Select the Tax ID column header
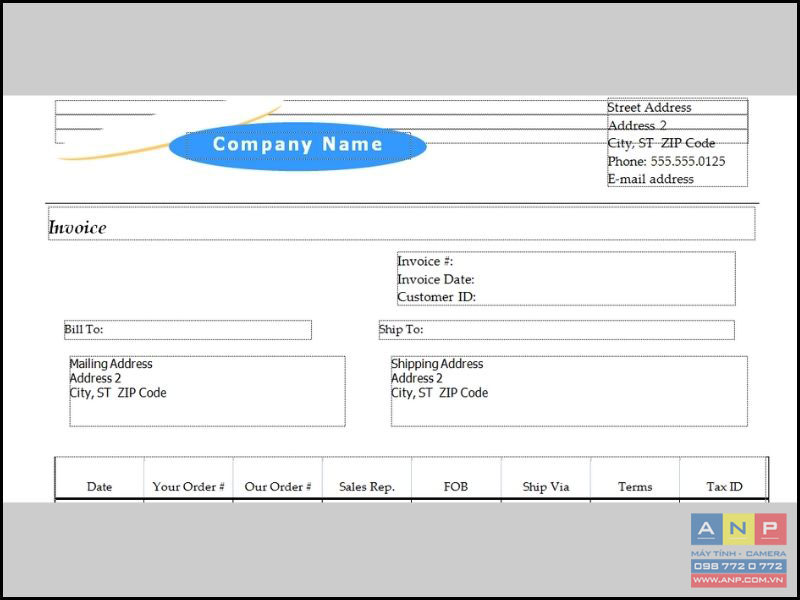 click(x=724, y=487)
